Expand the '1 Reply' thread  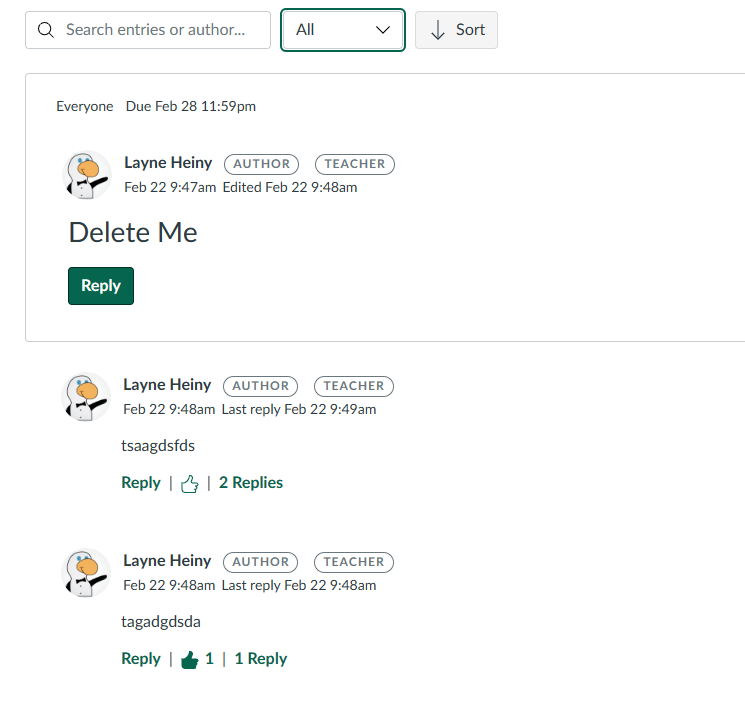point(260,659)
